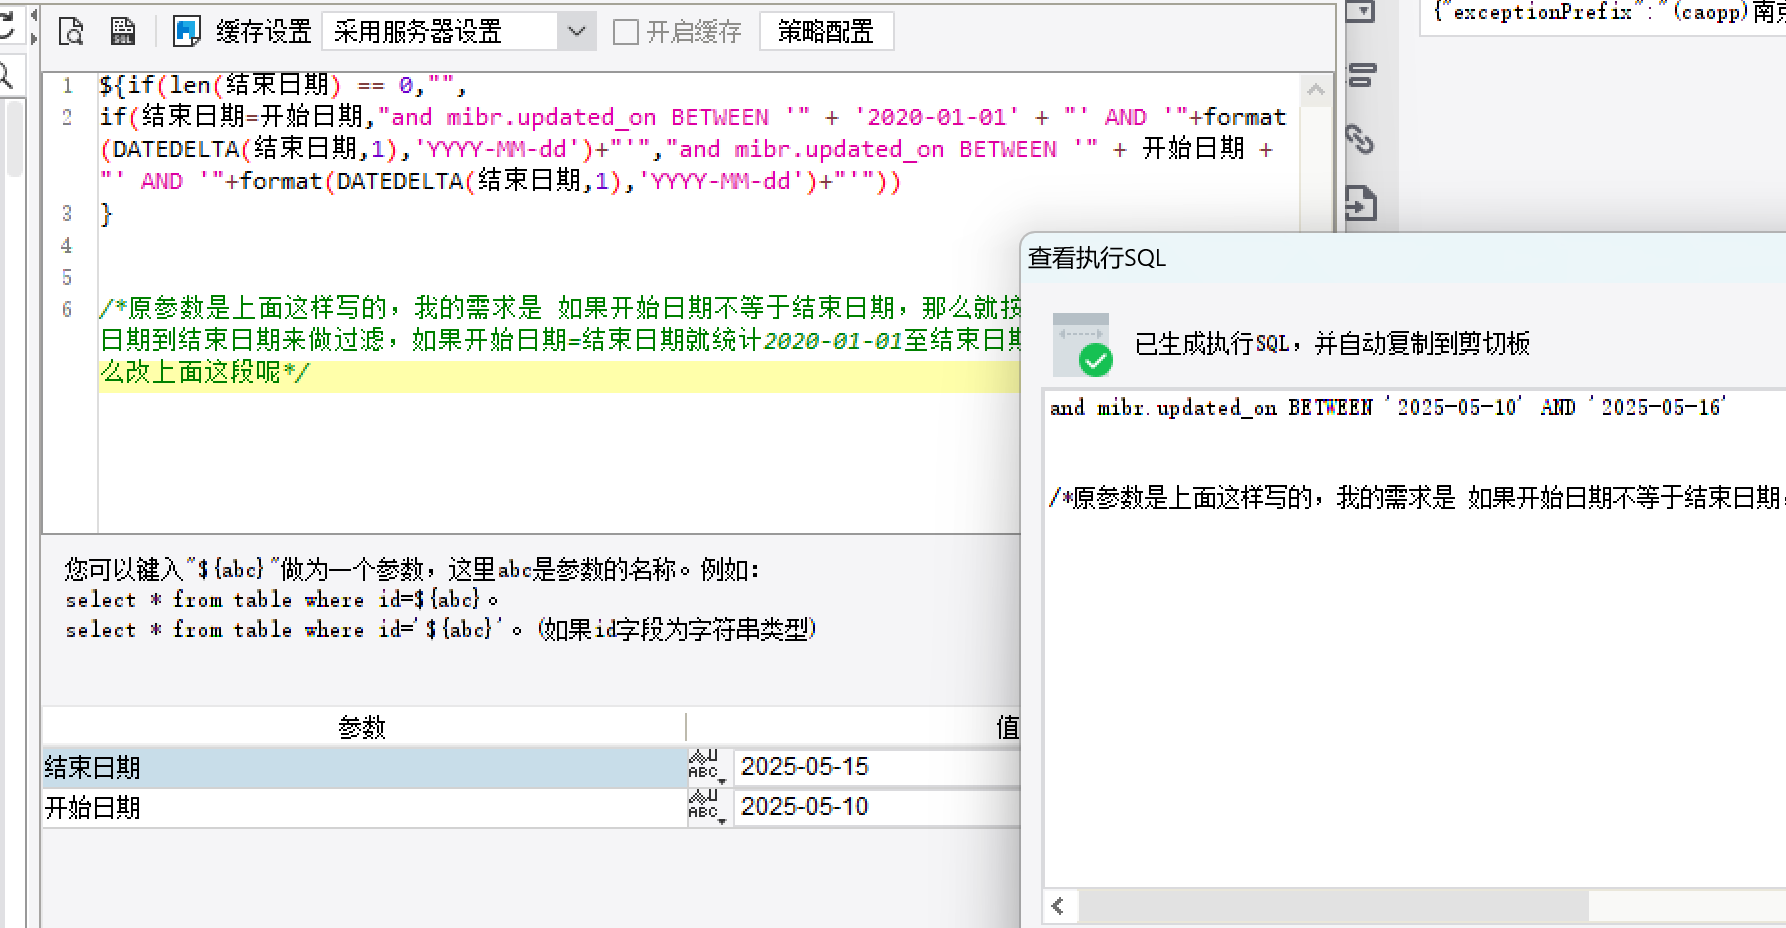Click the 缓存设置 label

[264, 32]
